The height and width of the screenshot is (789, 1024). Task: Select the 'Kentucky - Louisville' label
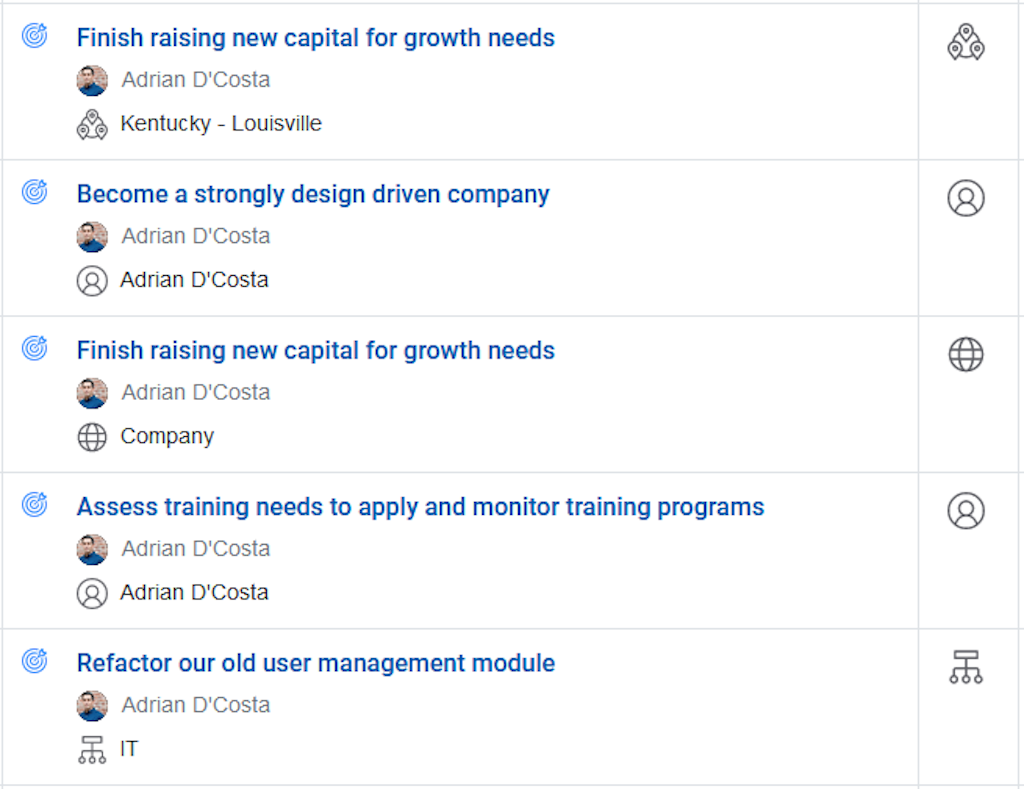click(x=221, y=123)
